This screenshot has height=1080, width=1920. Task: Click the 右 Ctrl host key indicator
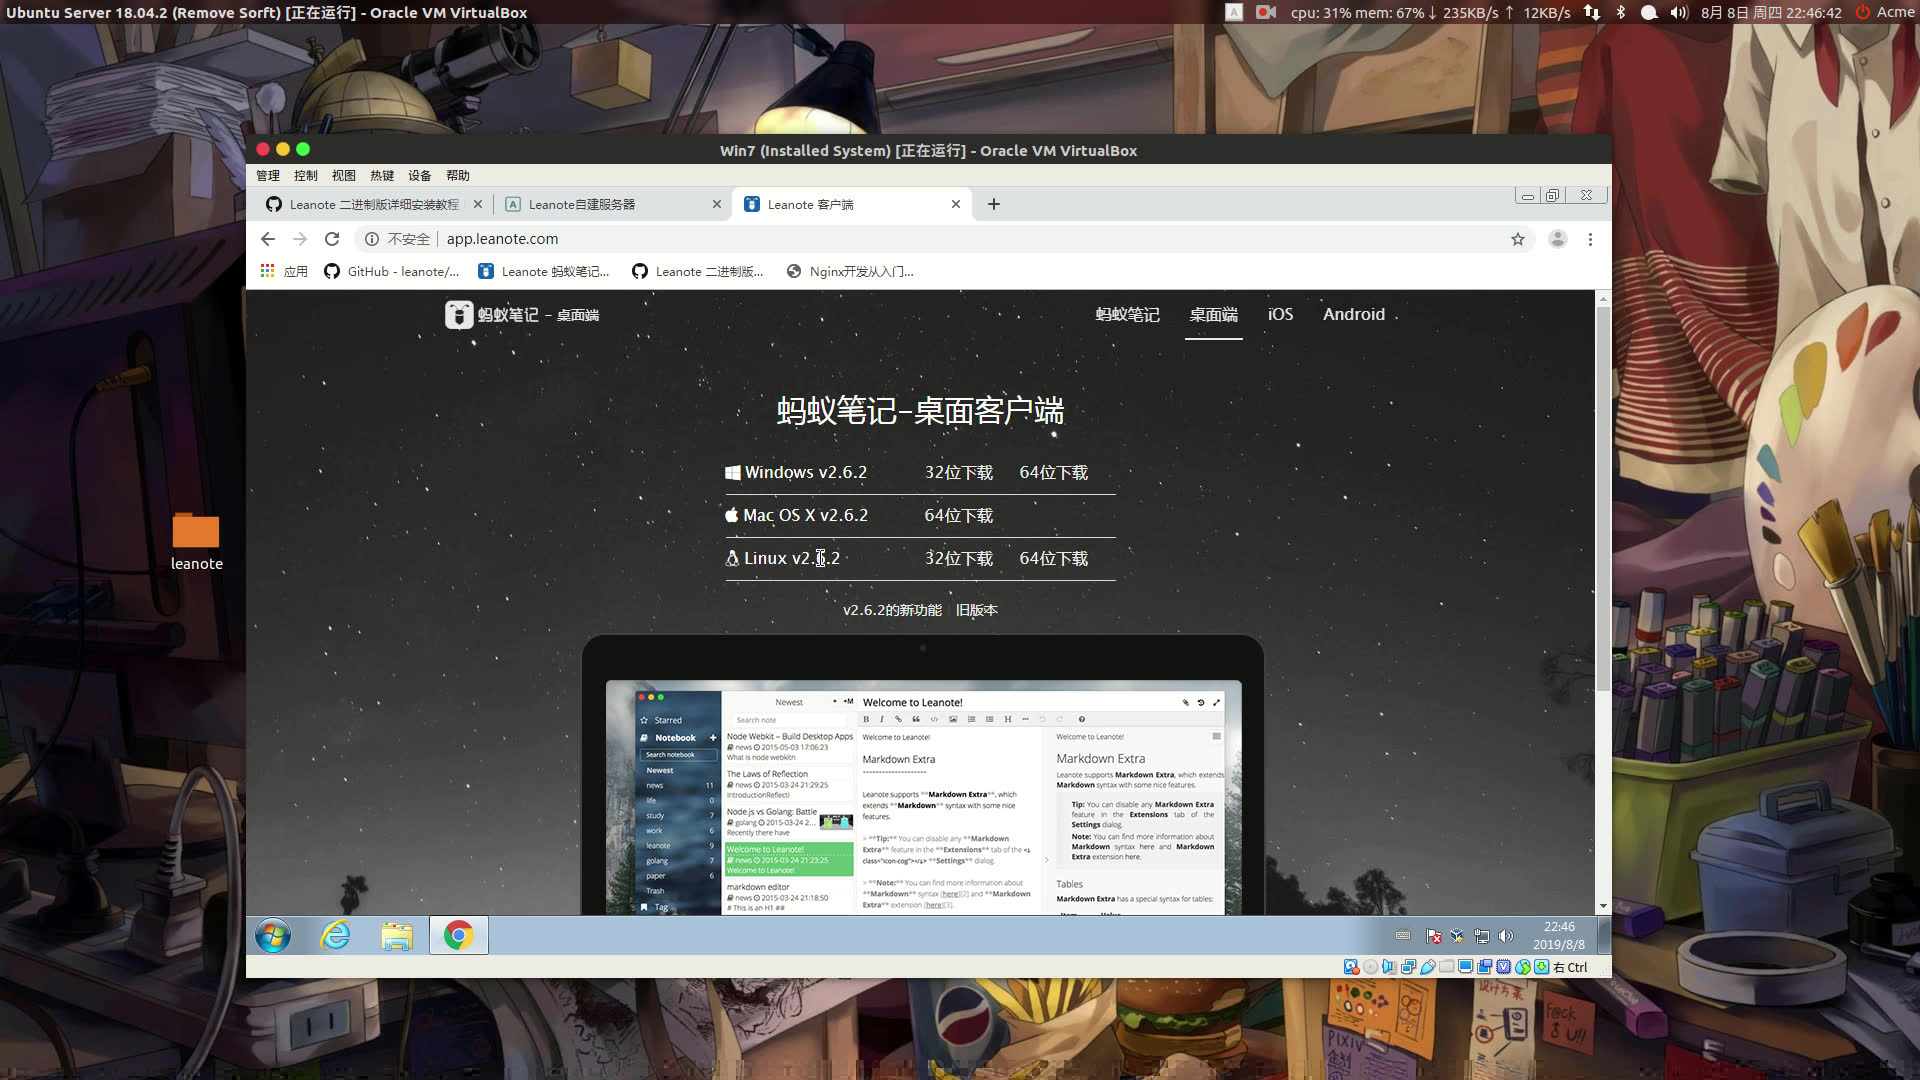point(1570,967)
